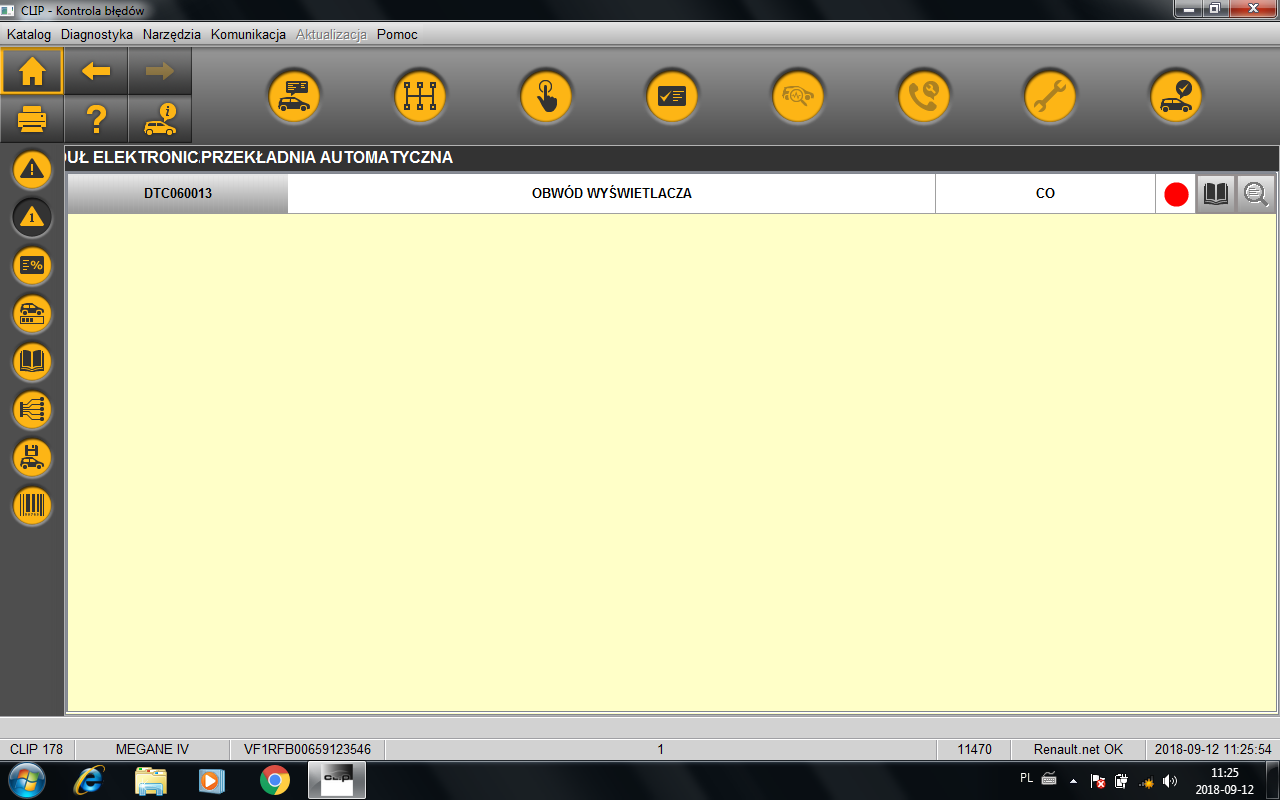Click the red fault status indicator

click(x=1176, y=194)
